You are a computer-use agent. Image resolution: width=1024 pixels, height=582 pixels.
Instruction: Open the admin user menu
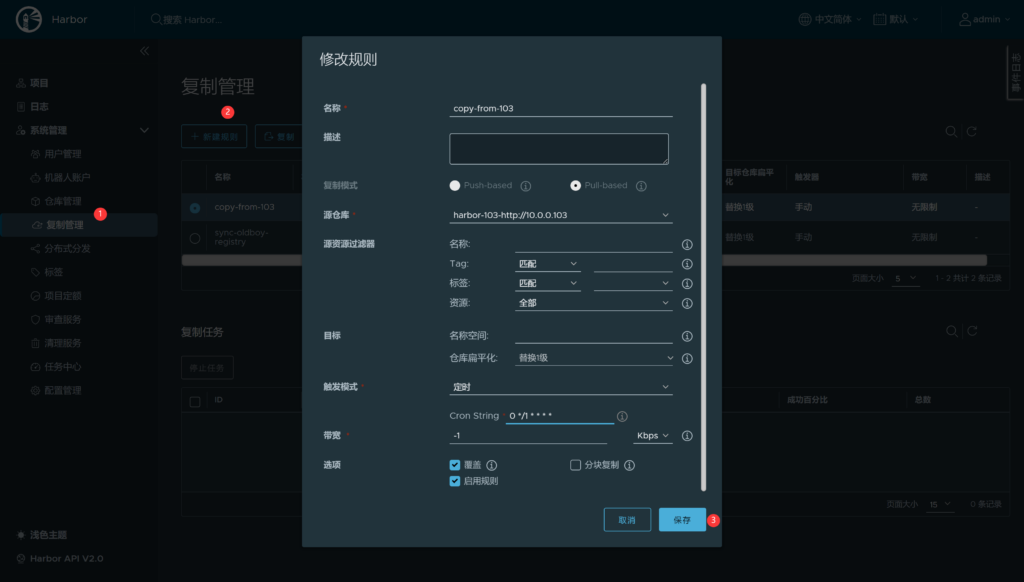(x=984, y=20)
